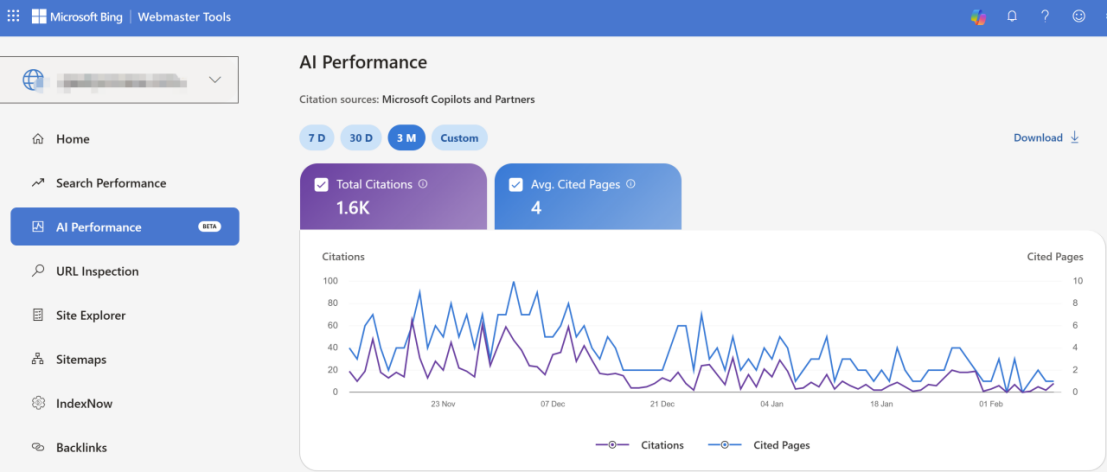
Task: Click the left Citations axis title
Action: pos(343,256)
